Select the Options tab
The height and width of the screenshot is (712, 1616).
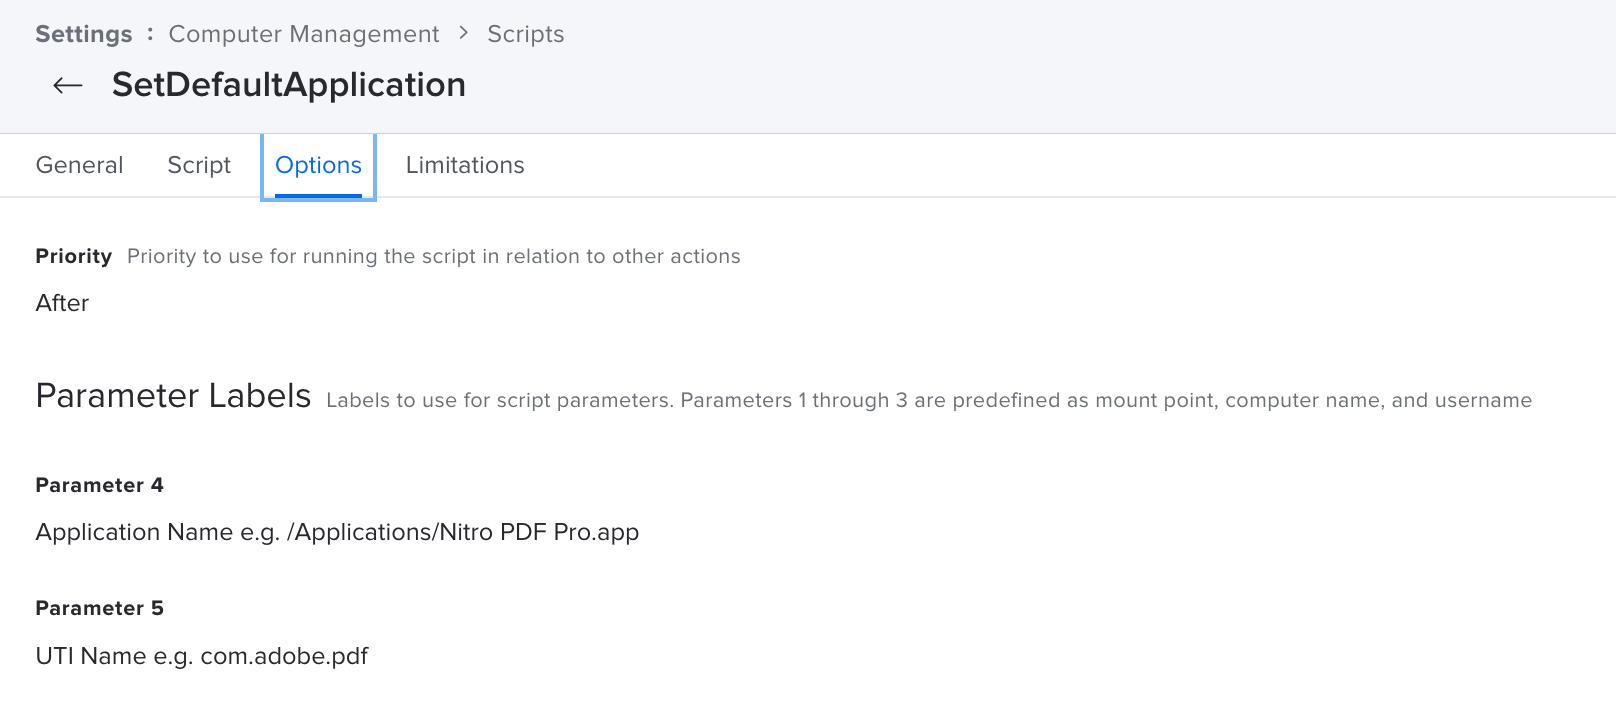pyautogui.click(x=318, y=166)
